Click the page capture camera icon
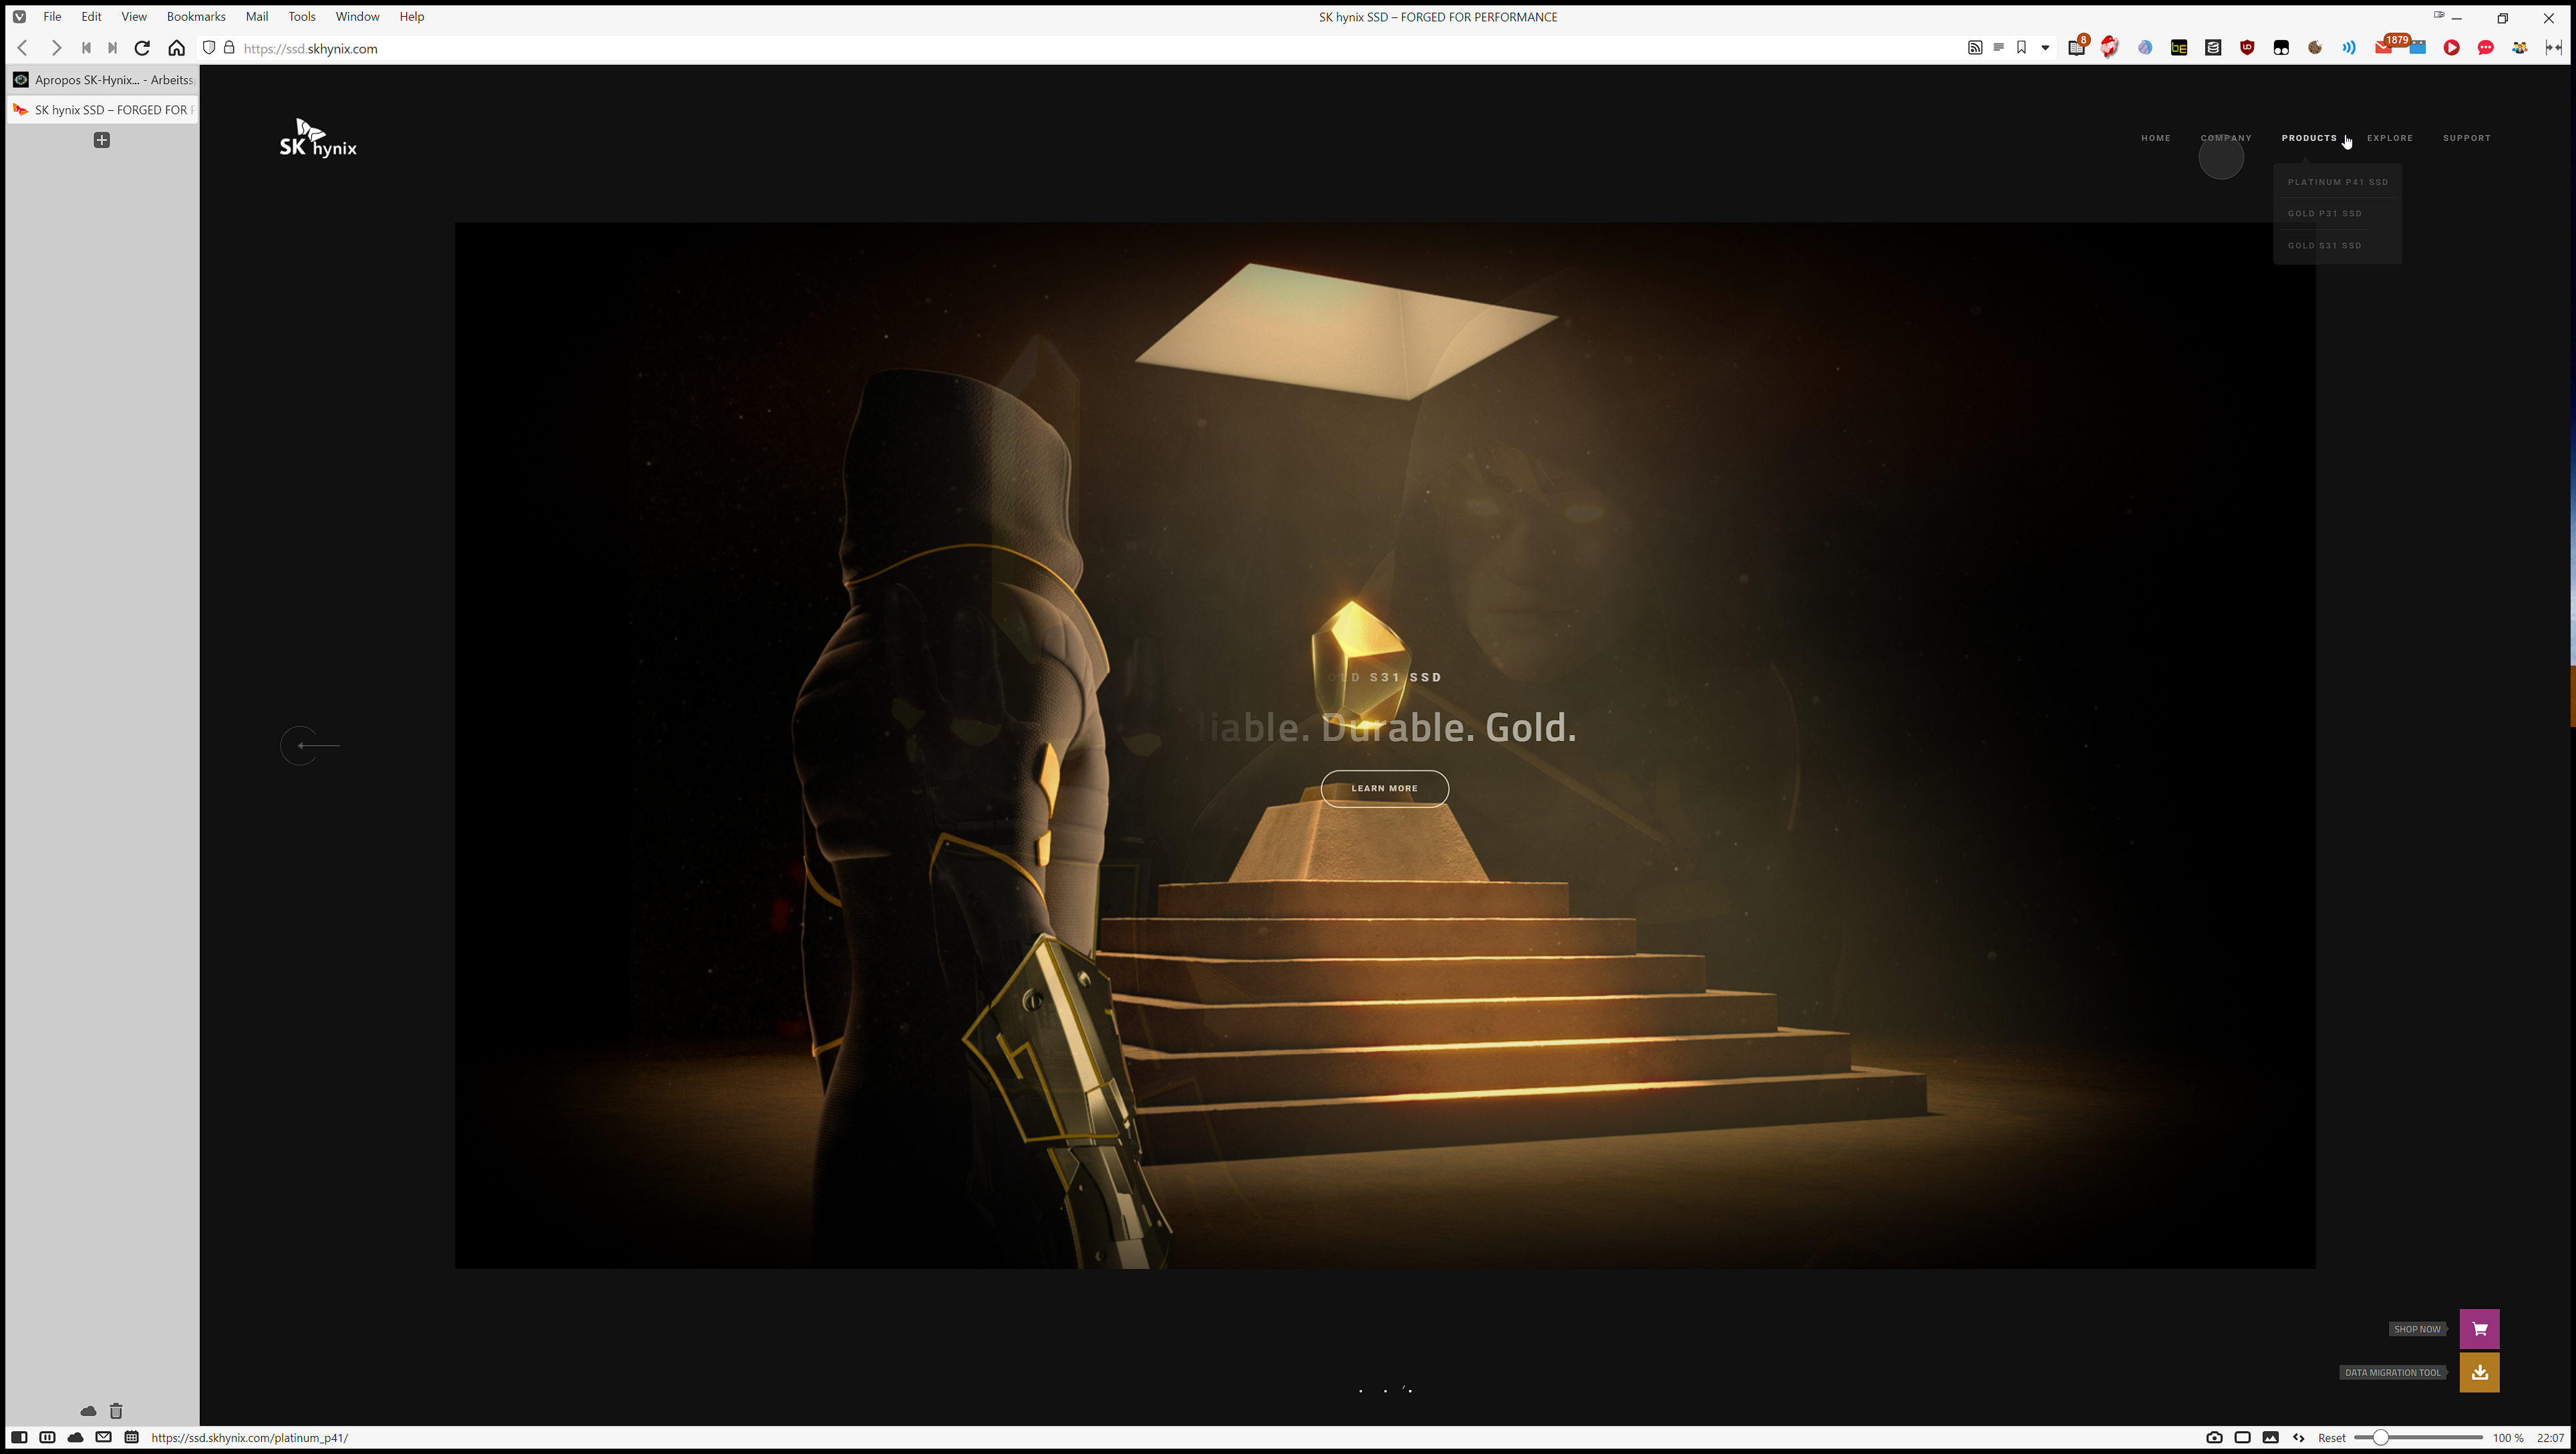2576x1454 pixels. click(x=2214, y=1438)
